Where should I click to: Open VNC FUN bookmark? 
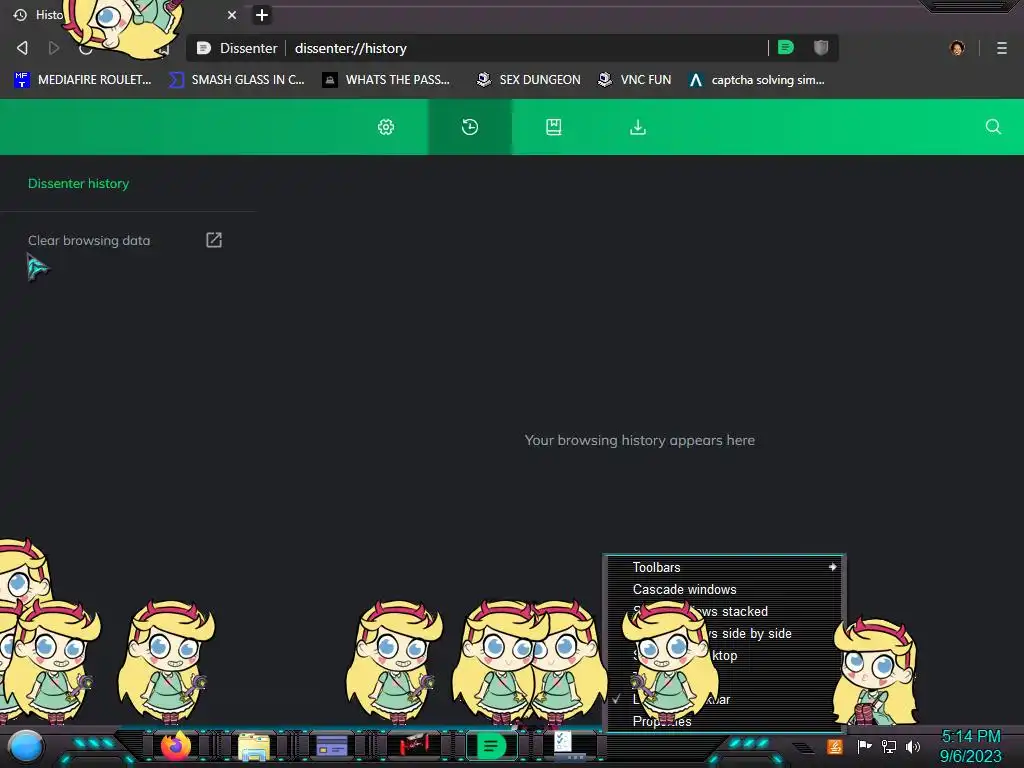pyautogui.click(x=635, y=80)
